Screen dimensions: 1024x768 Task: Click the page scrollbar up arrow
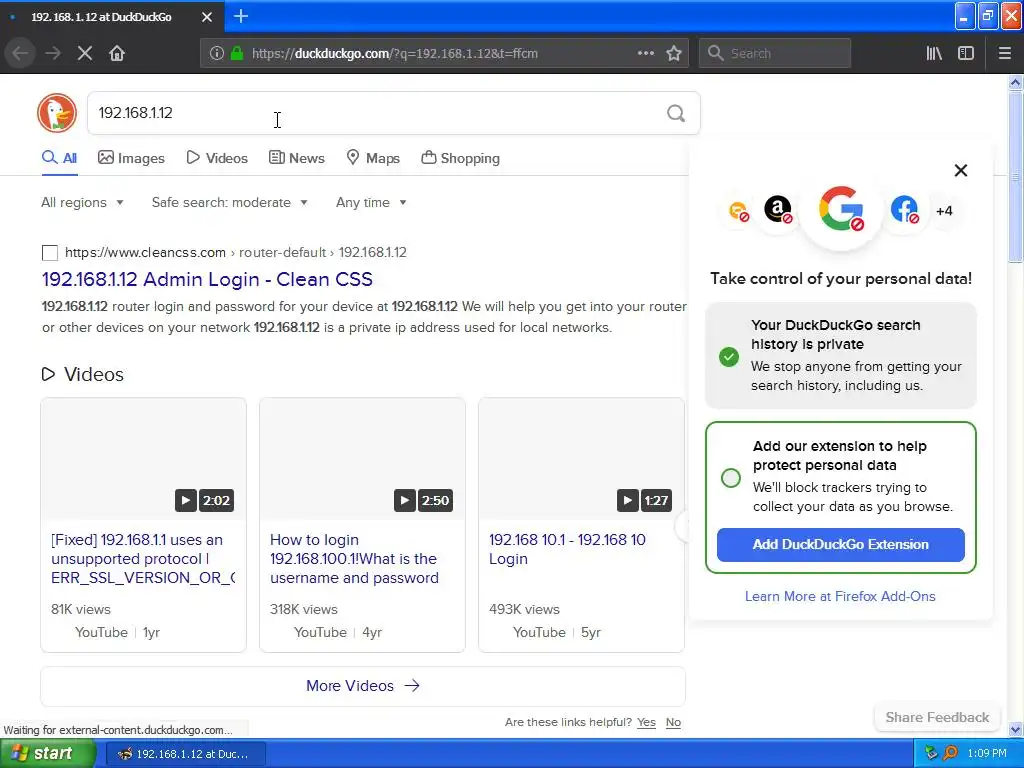pyautogui.click(x=1015, y=82)
